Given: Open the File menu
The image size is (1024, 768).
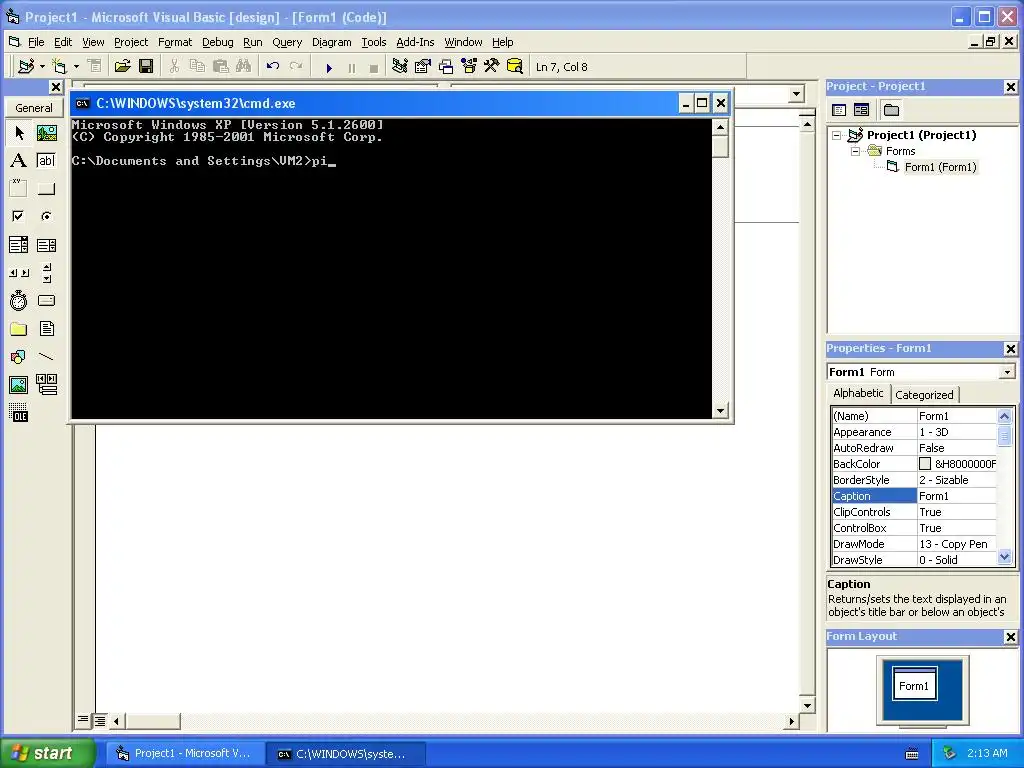Looking at the screenshot, I should tap(36, 42).
